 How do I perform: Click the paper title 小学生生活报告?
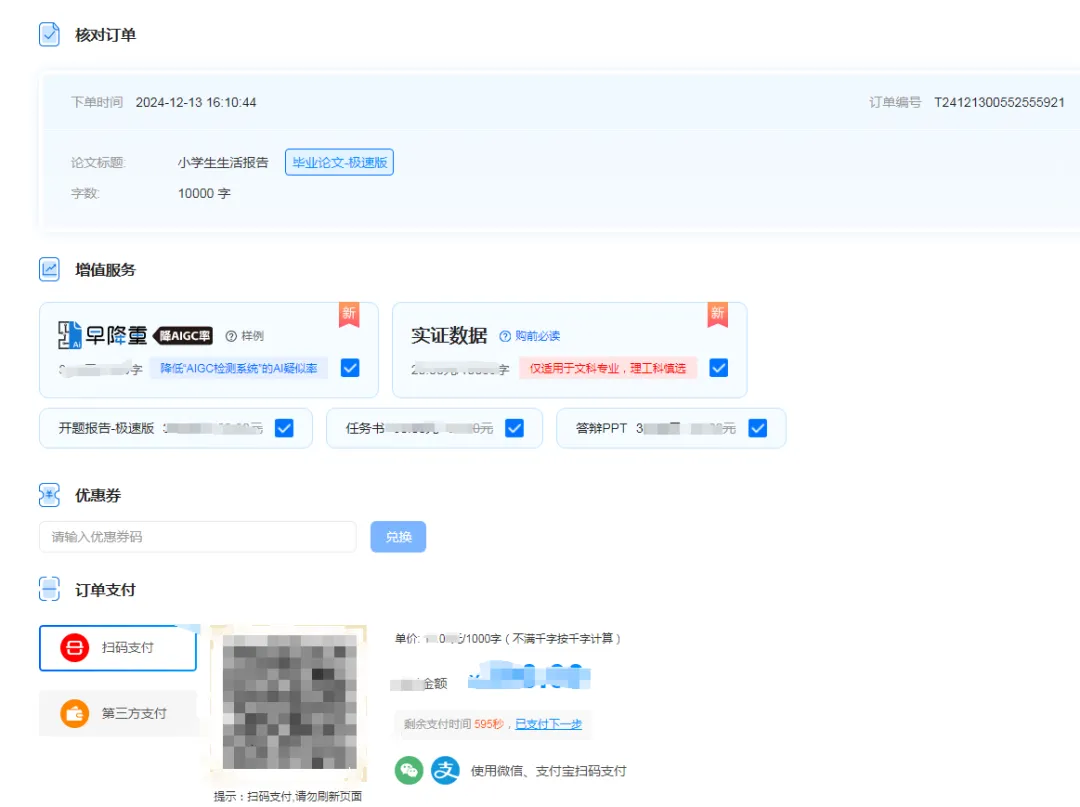(223, 163)
